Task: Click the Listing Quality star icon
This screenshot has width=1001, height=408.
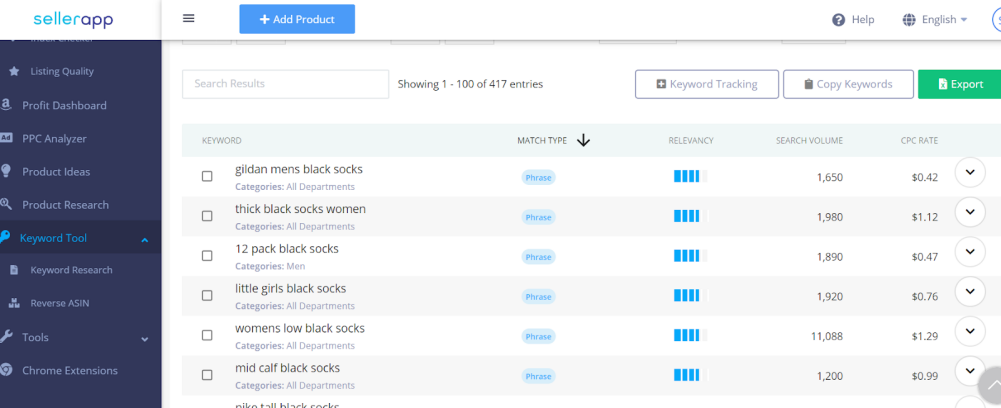Action: tap(14, 72)
